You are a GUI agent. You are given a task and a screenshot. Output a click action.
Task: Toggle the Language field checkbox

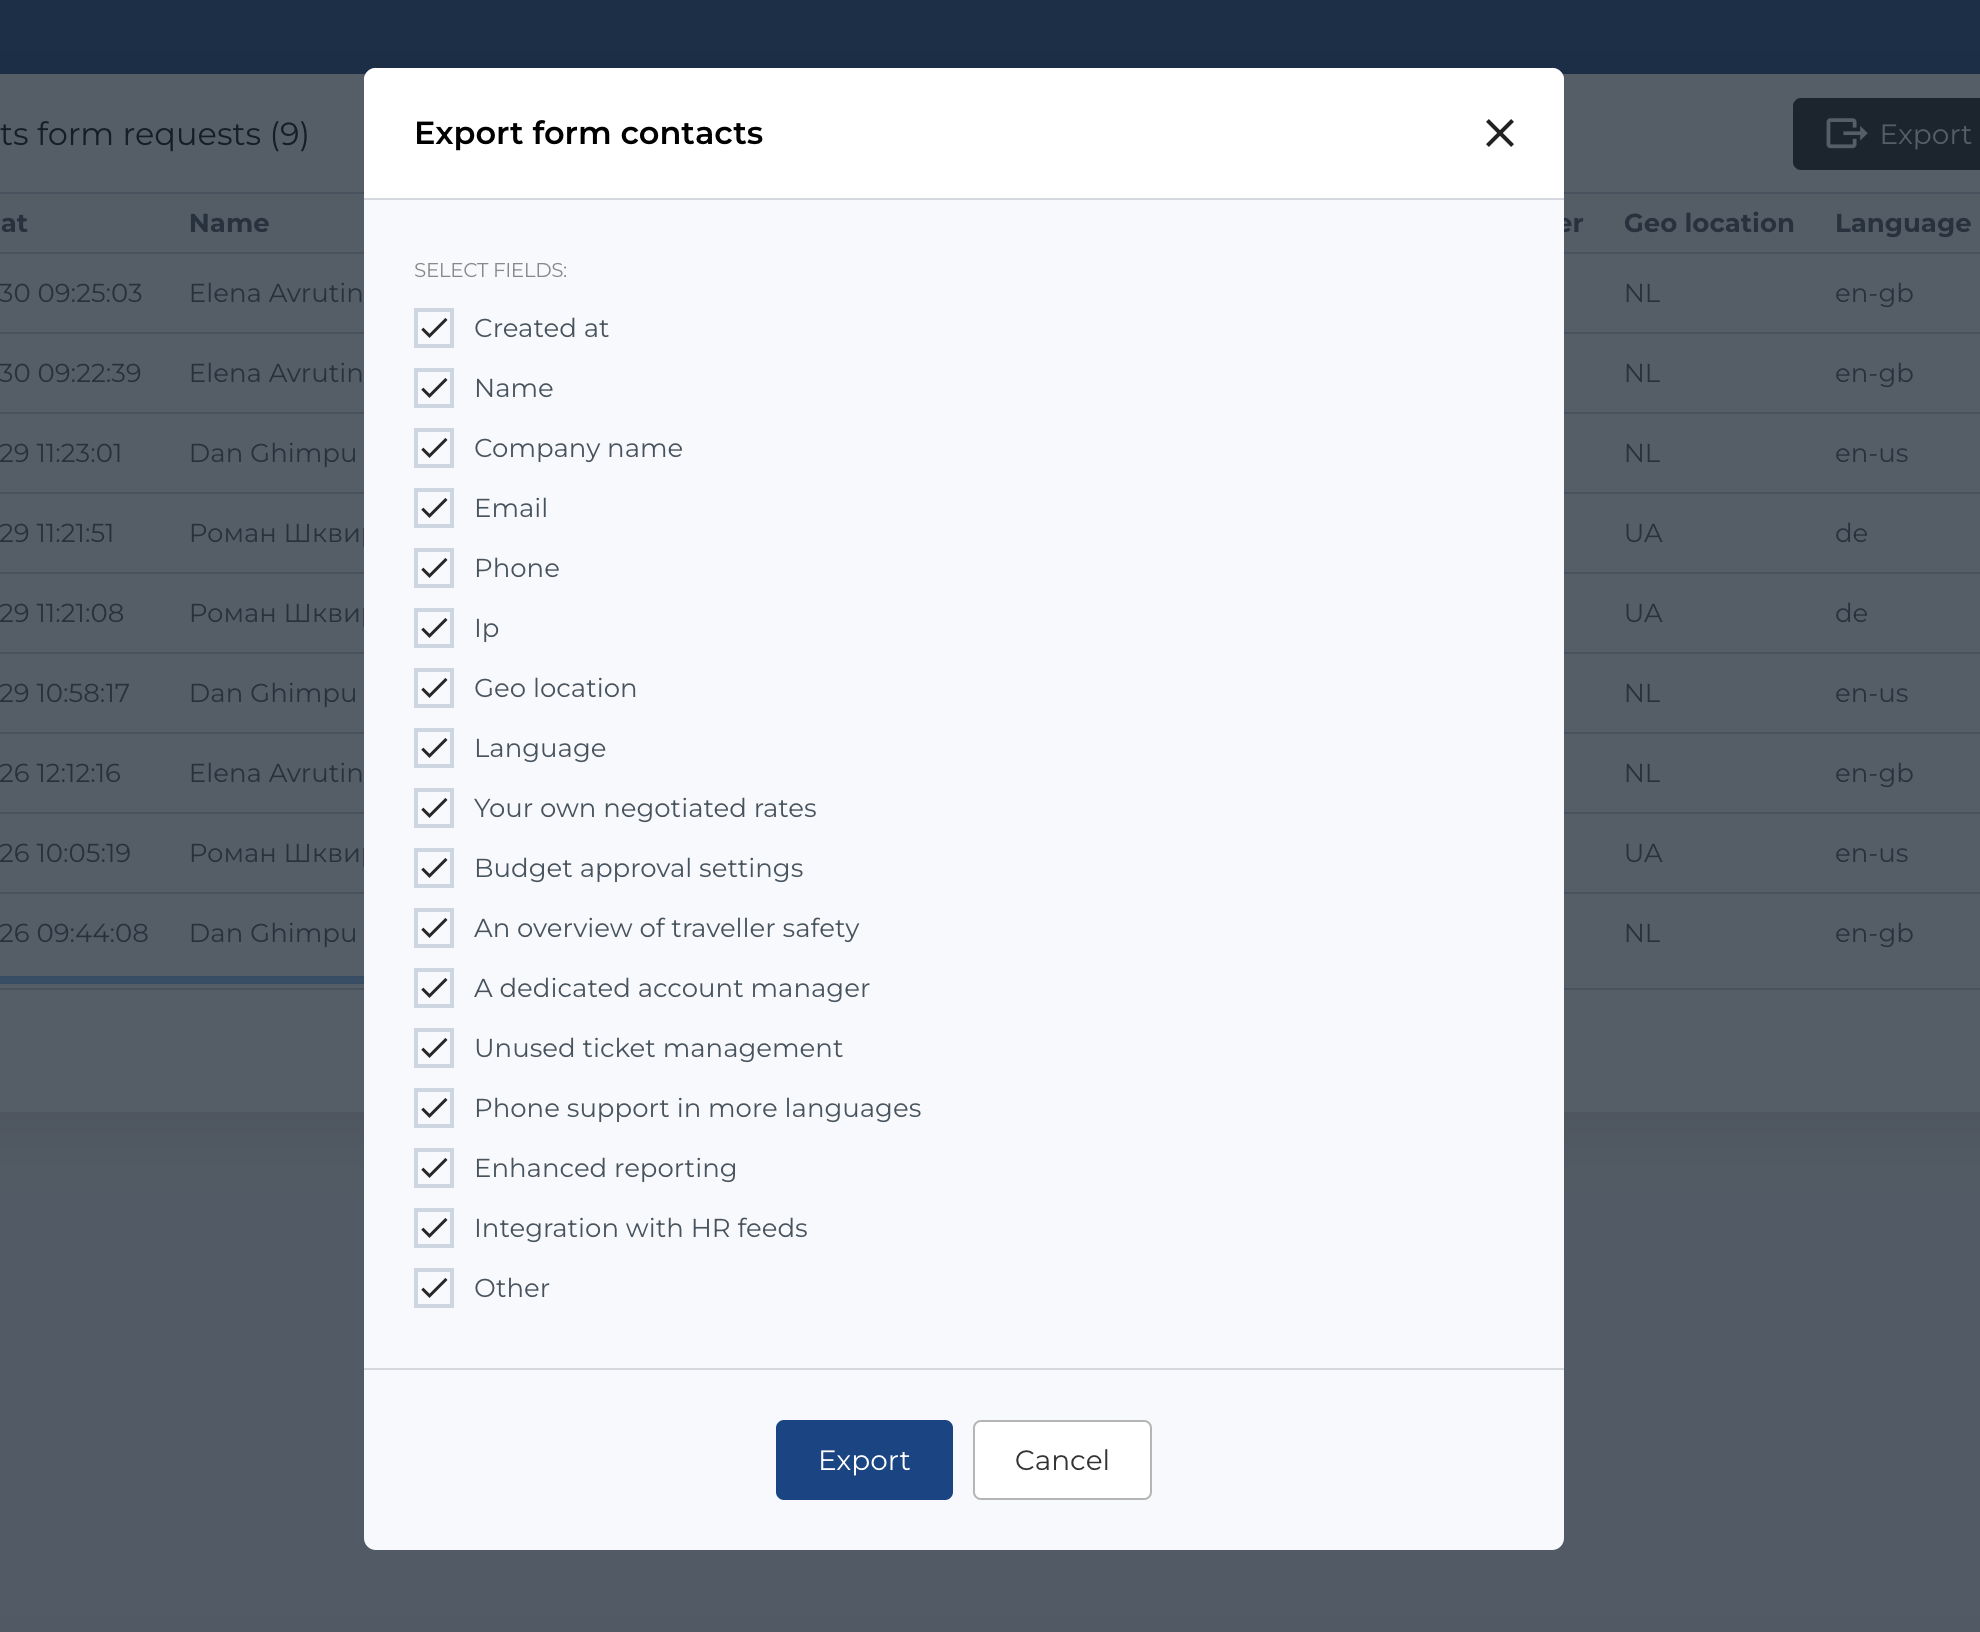point(434,748)
